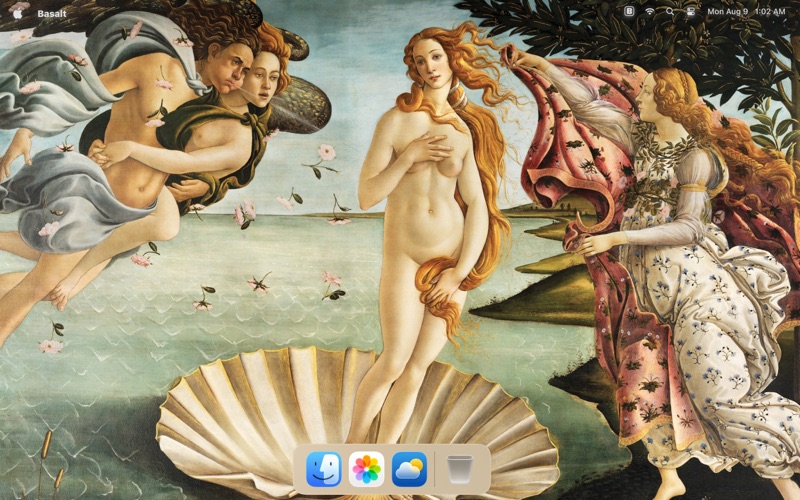The image size is (800, 500).
Task: Open Spotlight search magnifier icon
Action: pos(670,11)
